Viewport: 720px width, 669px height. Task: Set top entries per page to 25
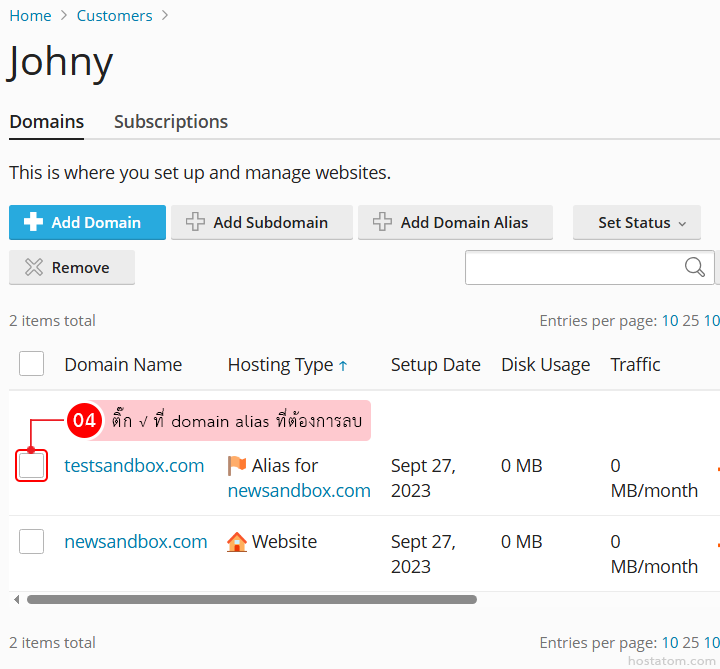pyautogui.click(x=690, y=321)
